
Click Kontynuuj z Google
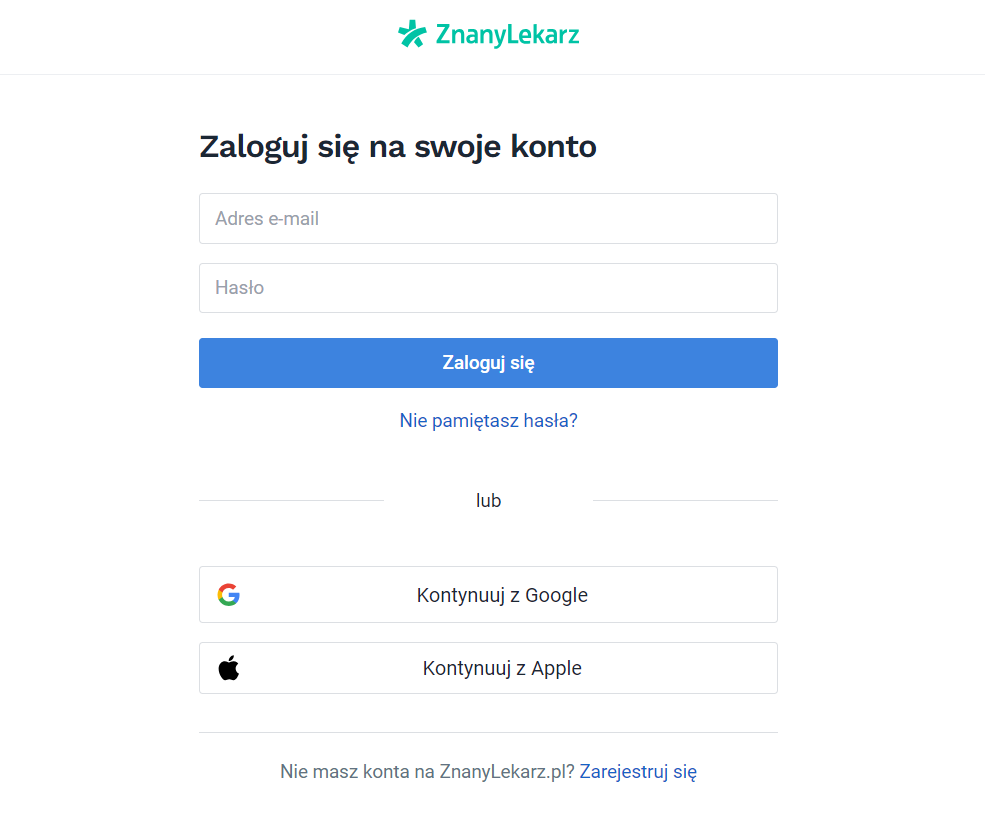(x=488, y=594)
